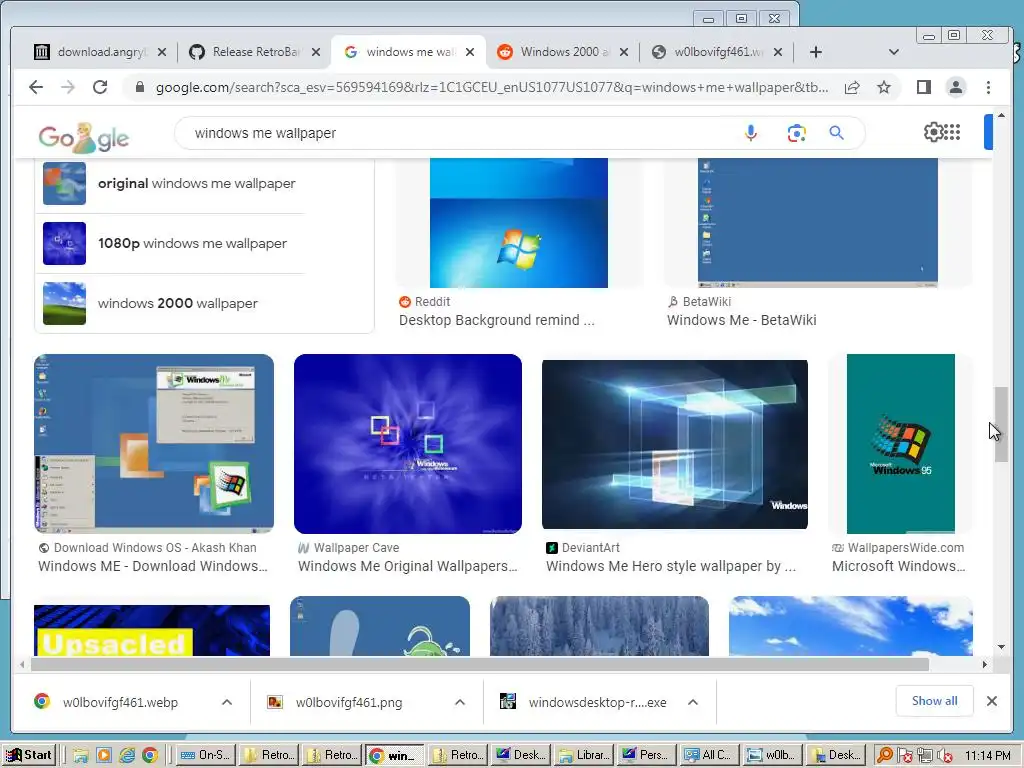
Task: Open Windows ME - Download Windows result link
Action: (153, 566)
